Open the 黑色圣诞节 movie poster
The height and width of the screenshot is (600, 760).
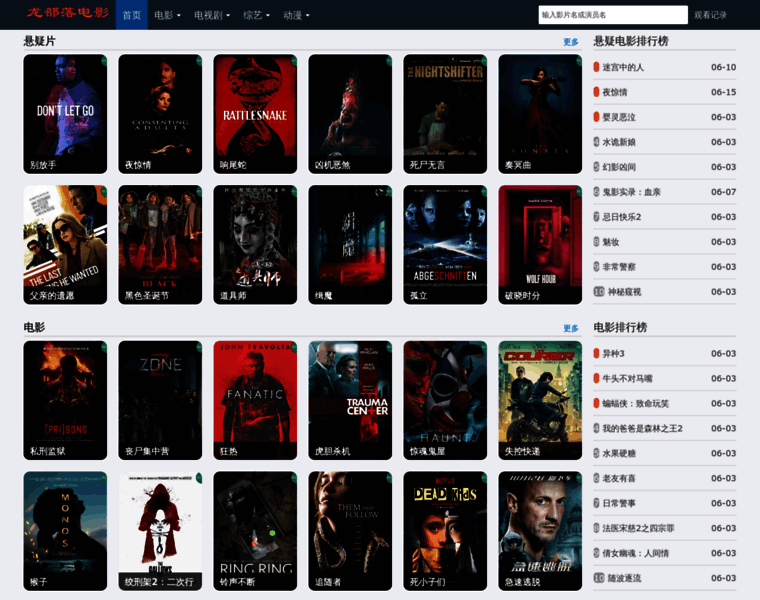coord(160,245)
